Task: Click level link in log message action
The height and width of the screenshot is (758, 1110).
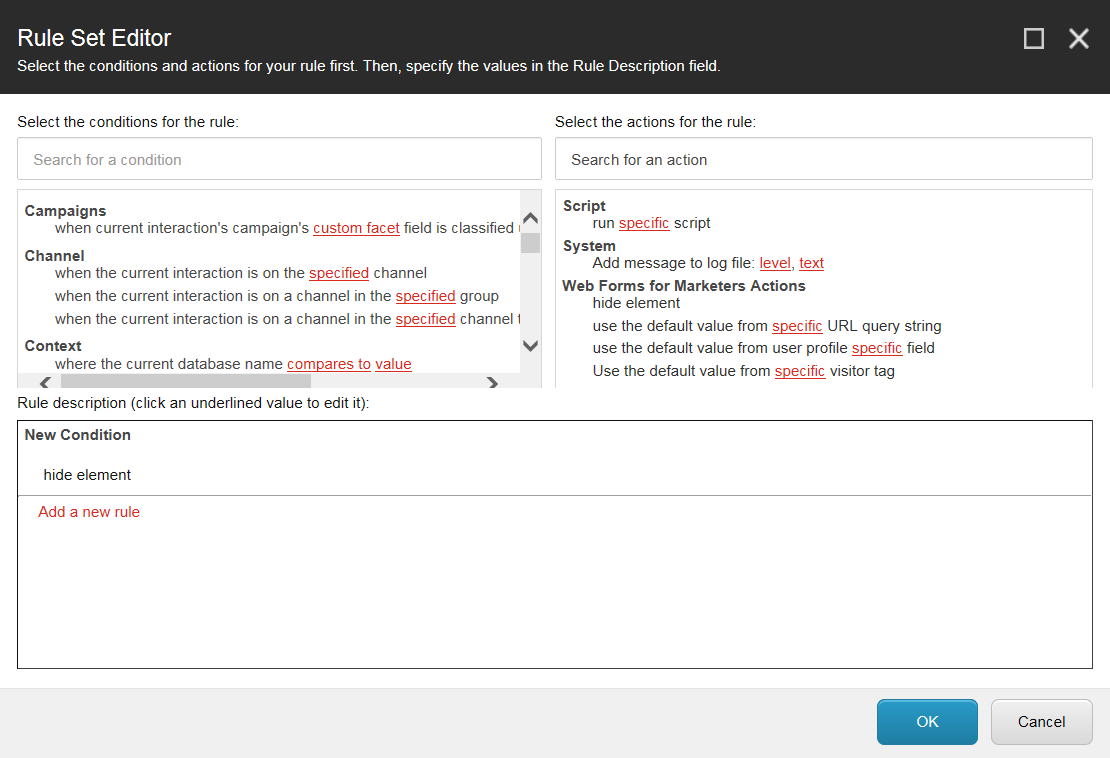Action: [775, 263]
